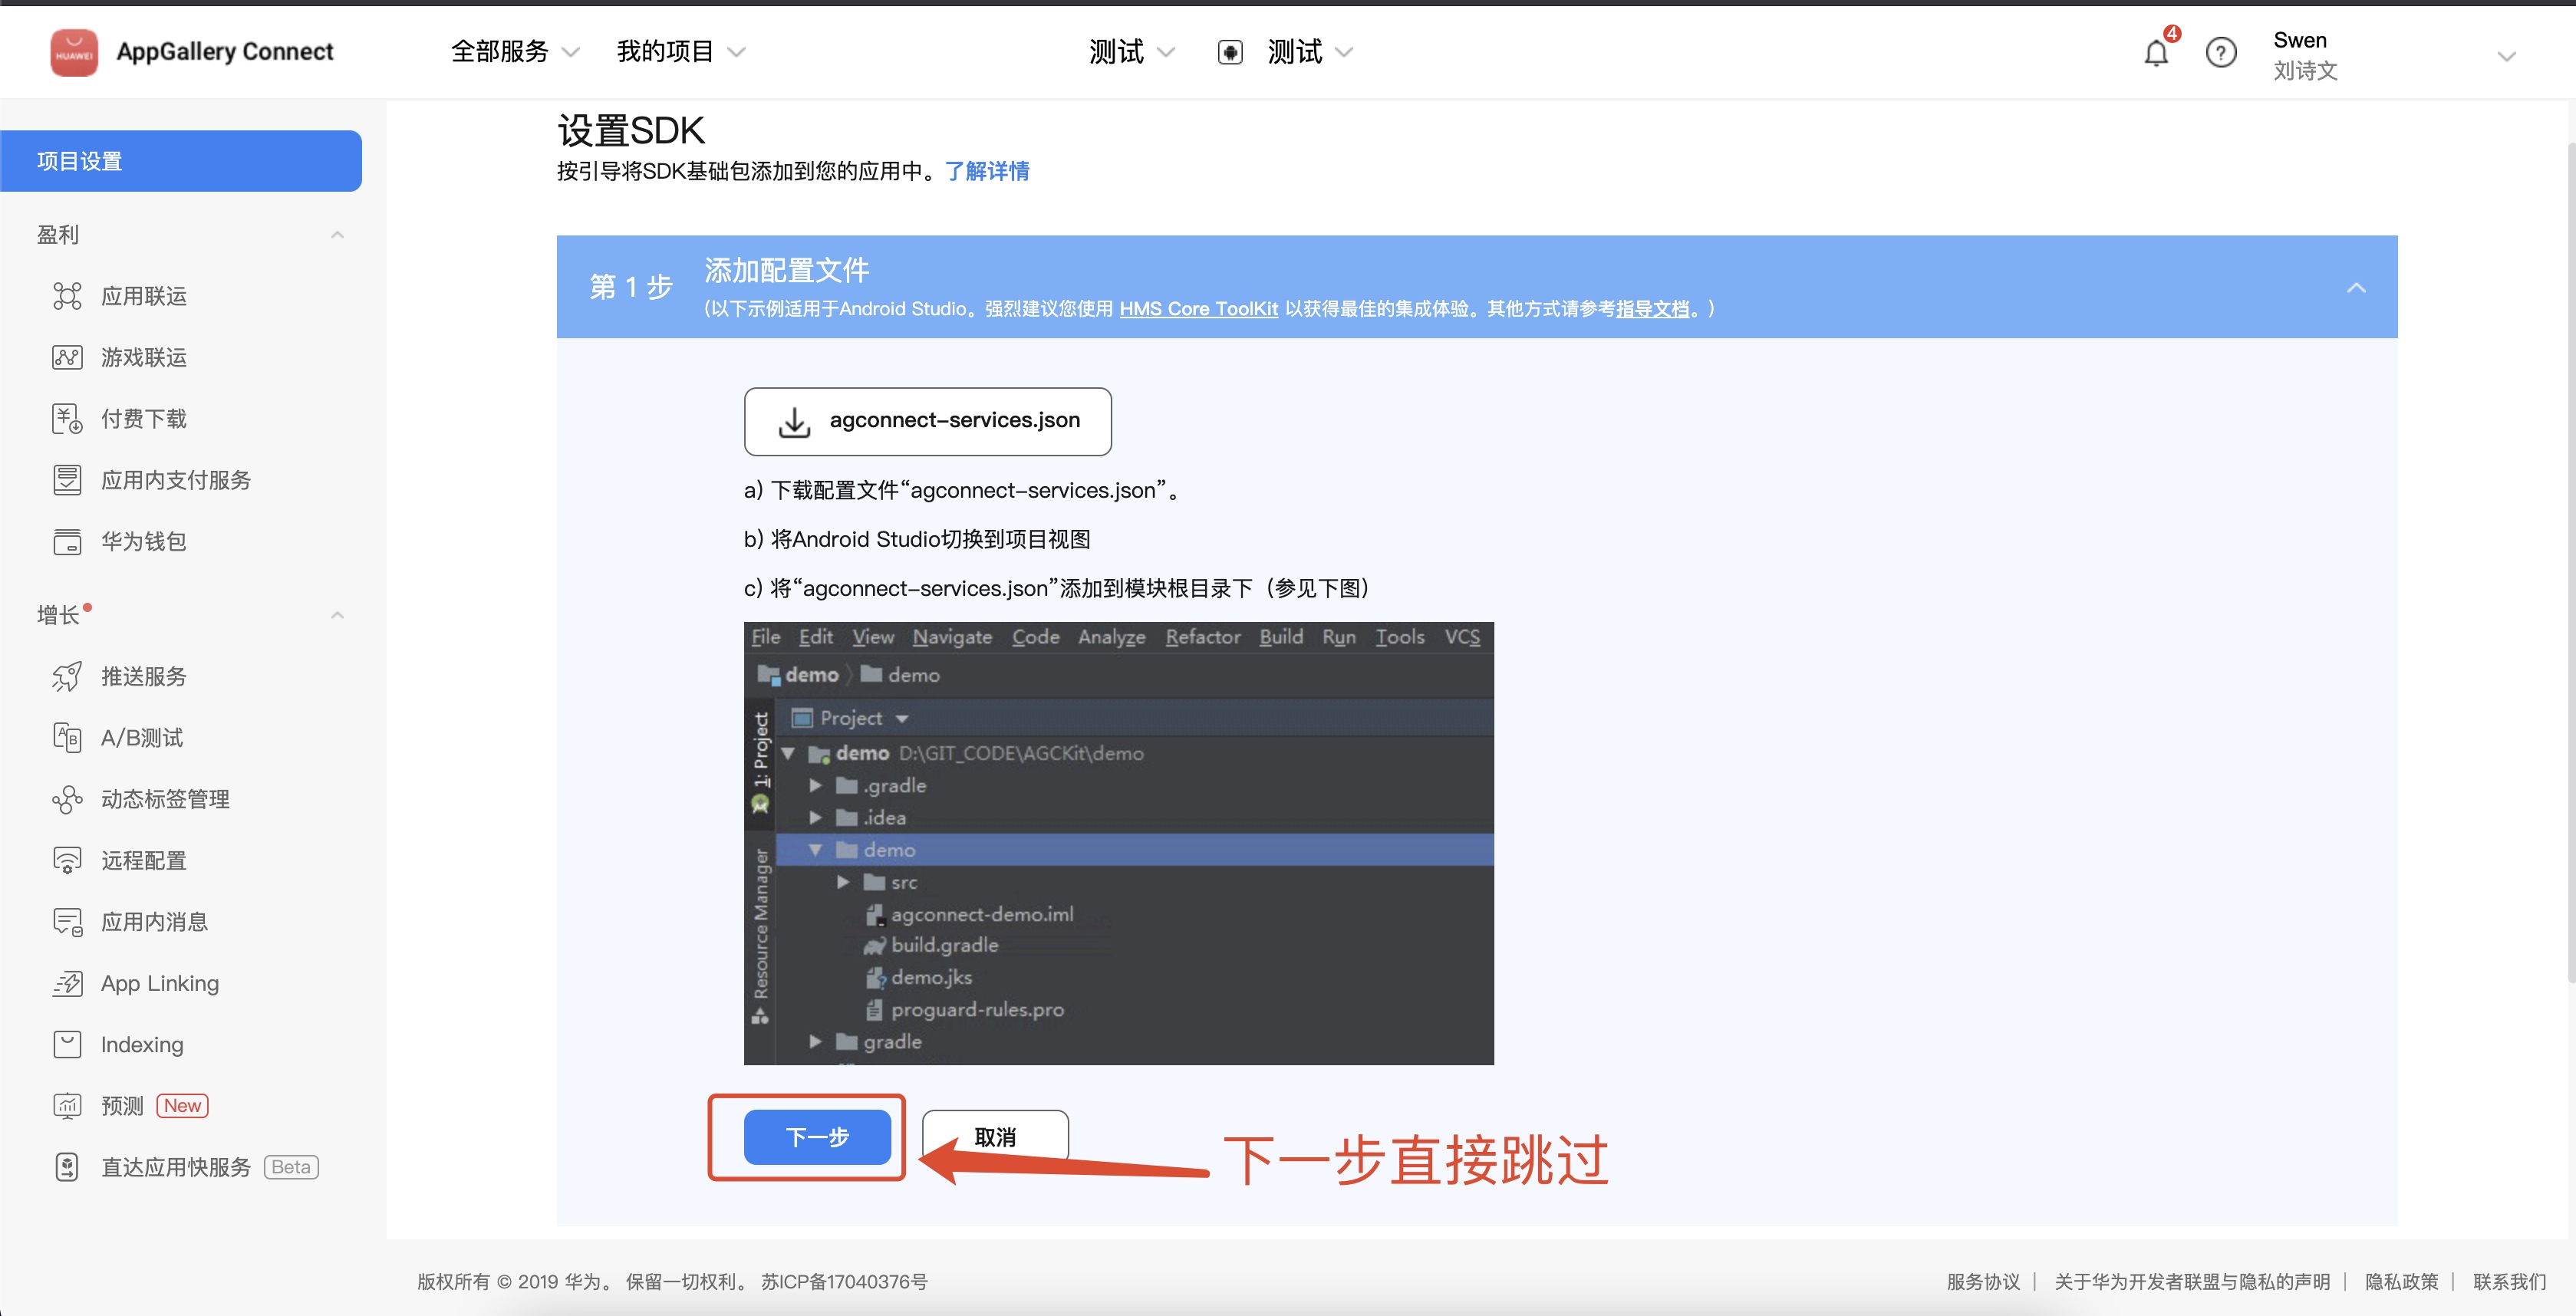Open 联系我们 footer link
The height and width of the screenshot is (1316, 2576).
click(x=2509, y=1281)
